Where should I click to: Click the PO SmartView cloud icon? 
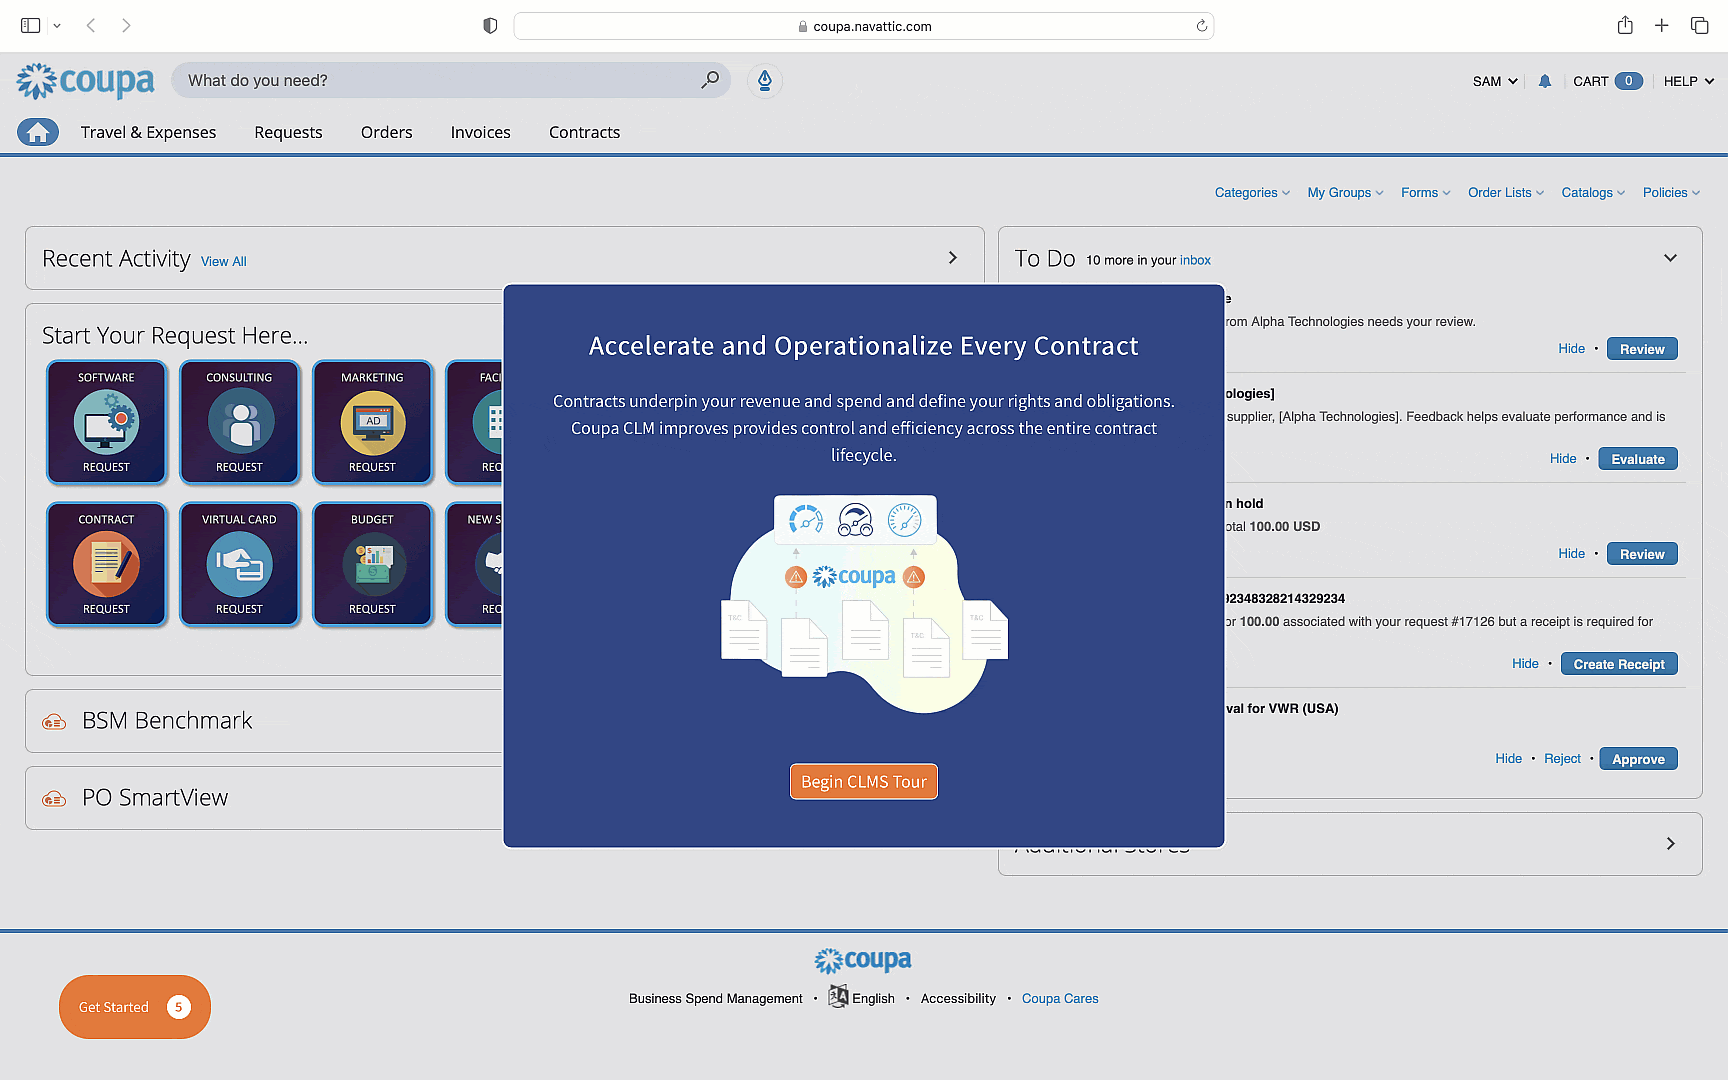(54, 799)
